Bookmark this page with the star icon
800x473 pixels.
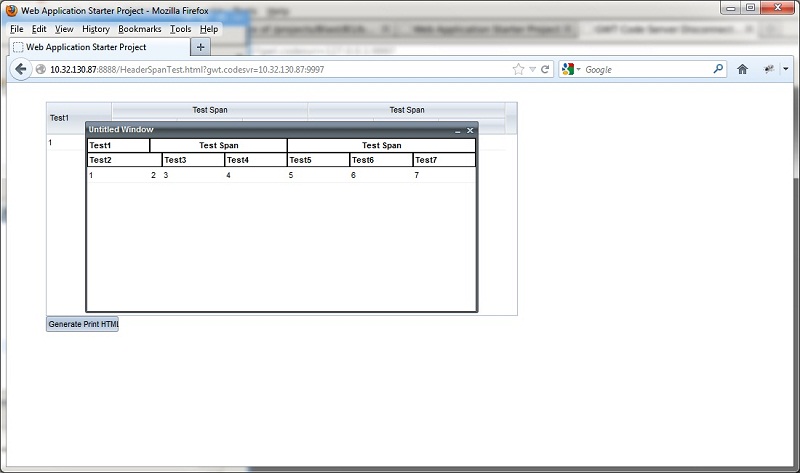(518, 70)
